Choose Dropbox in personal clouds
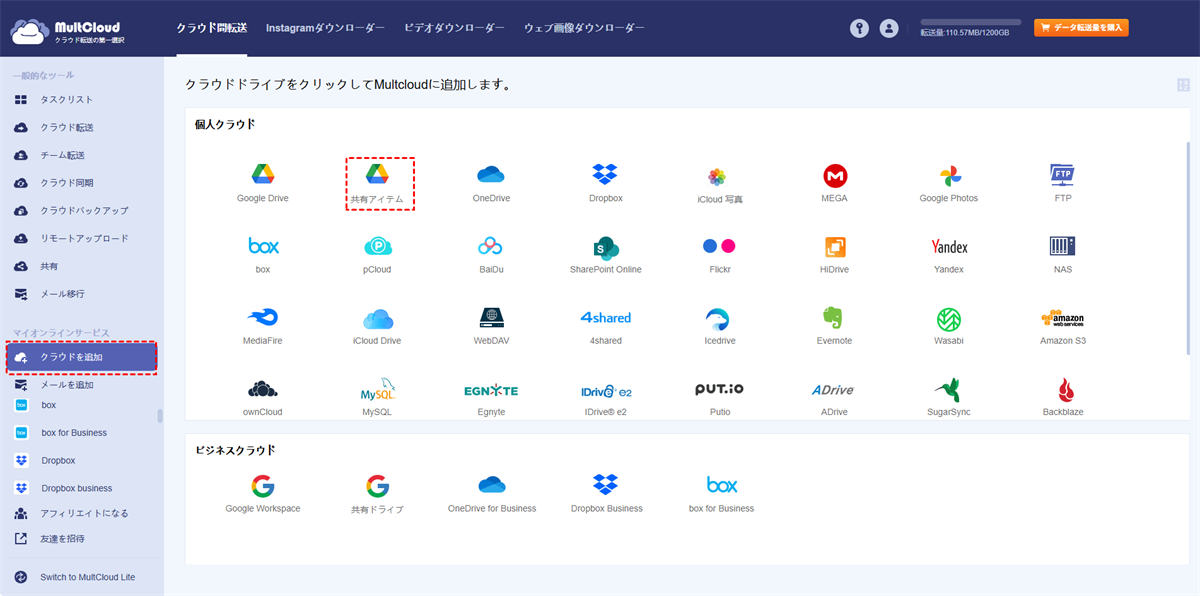 605,175
